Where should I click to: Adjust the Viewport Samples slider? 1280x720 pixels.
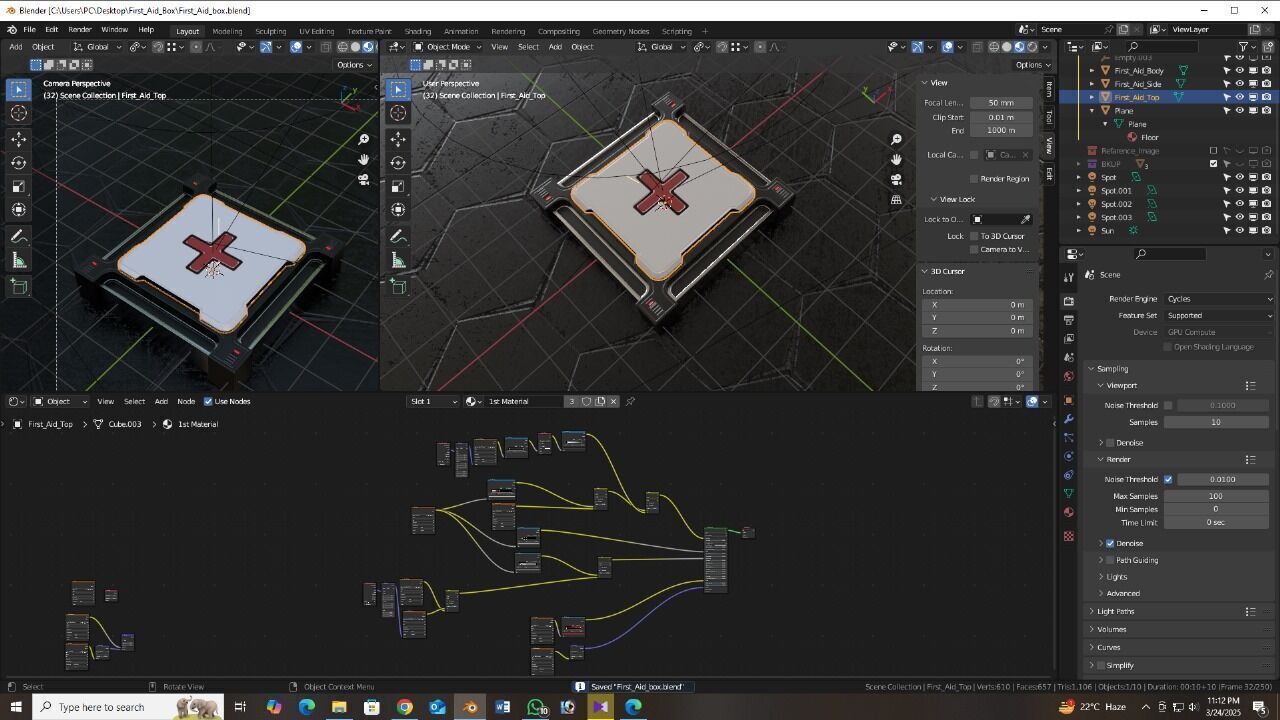click(1216, 423)
